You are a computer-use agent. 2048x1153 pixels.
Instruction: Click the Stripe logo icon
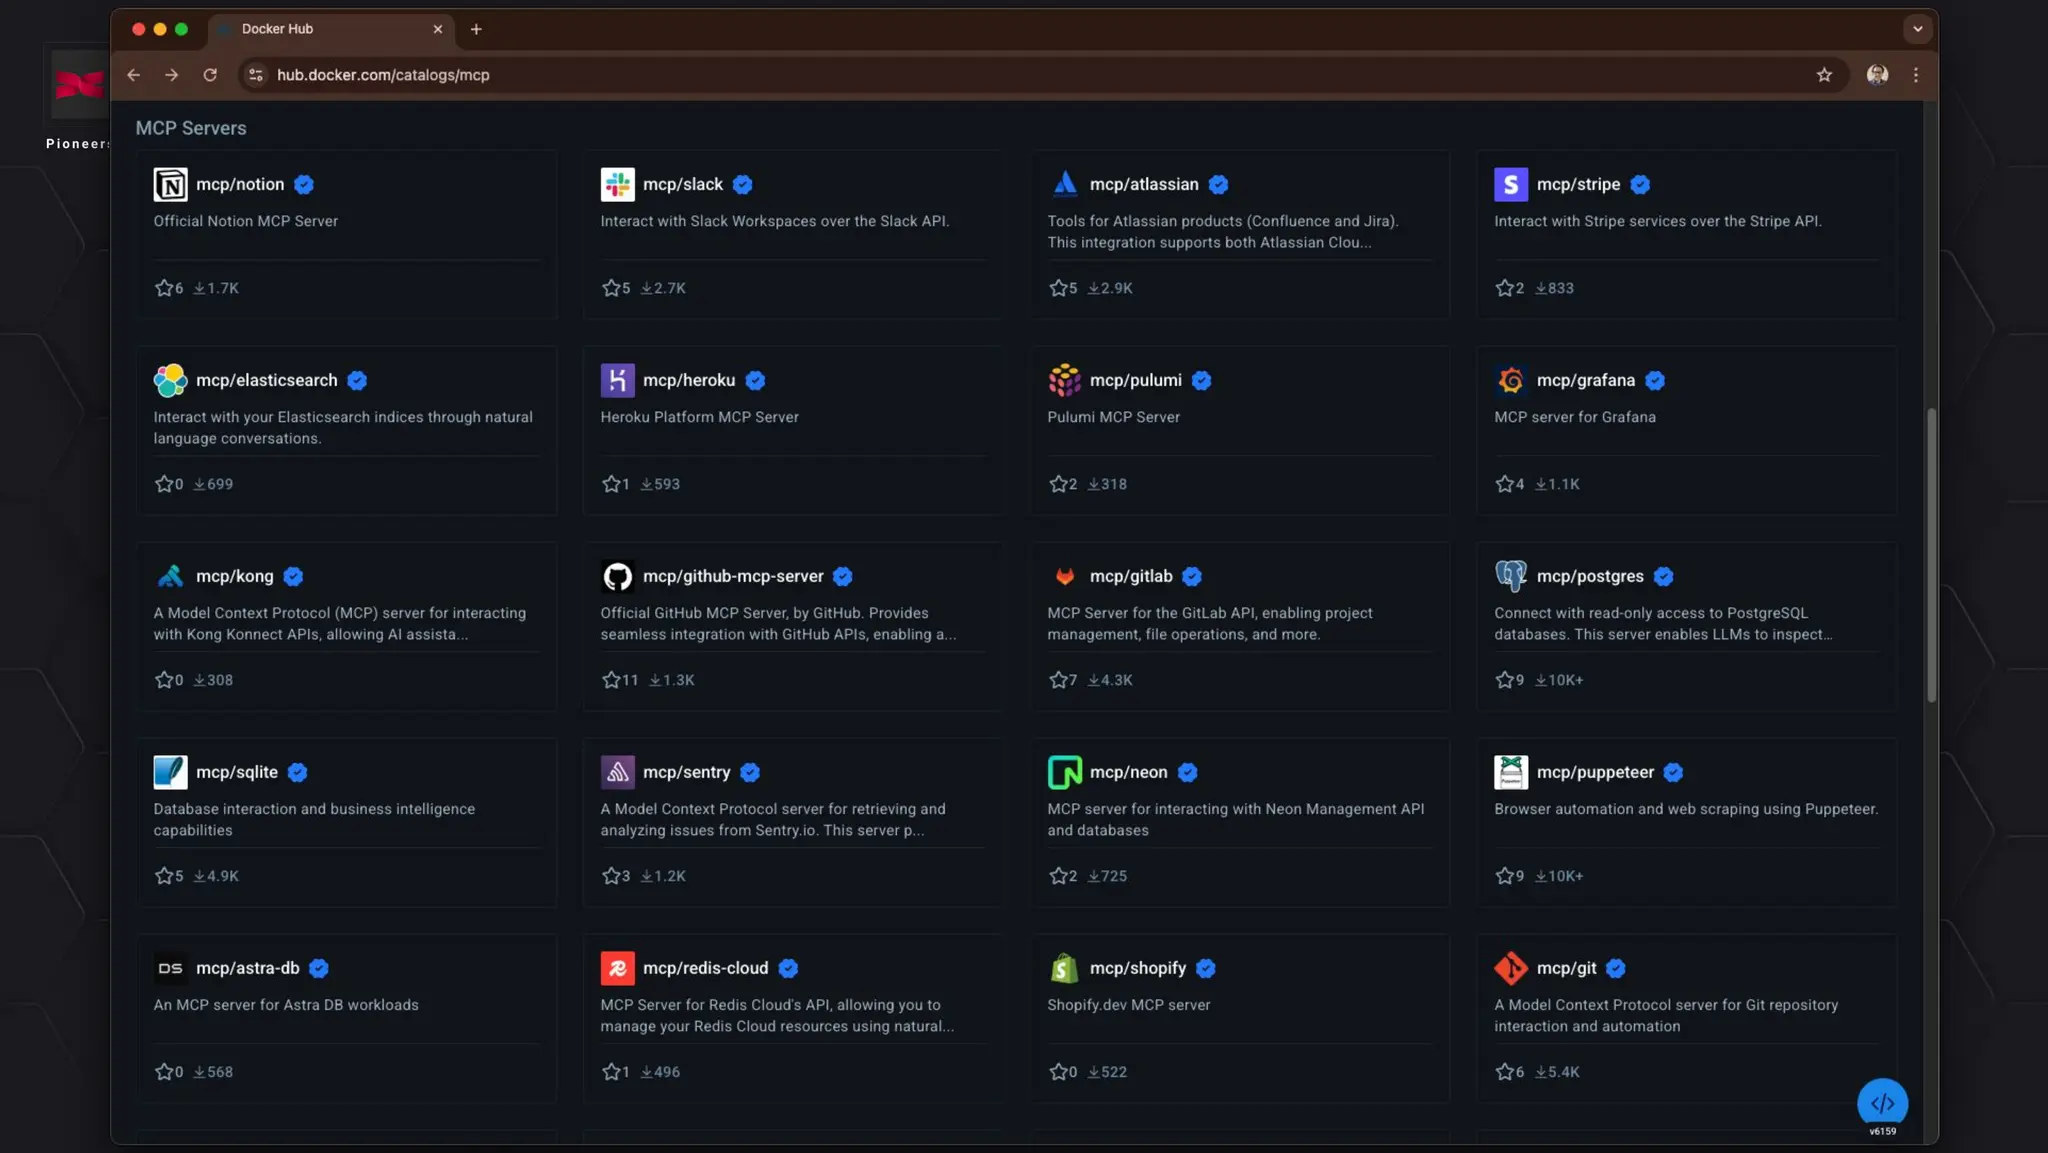click(1510, 184)
